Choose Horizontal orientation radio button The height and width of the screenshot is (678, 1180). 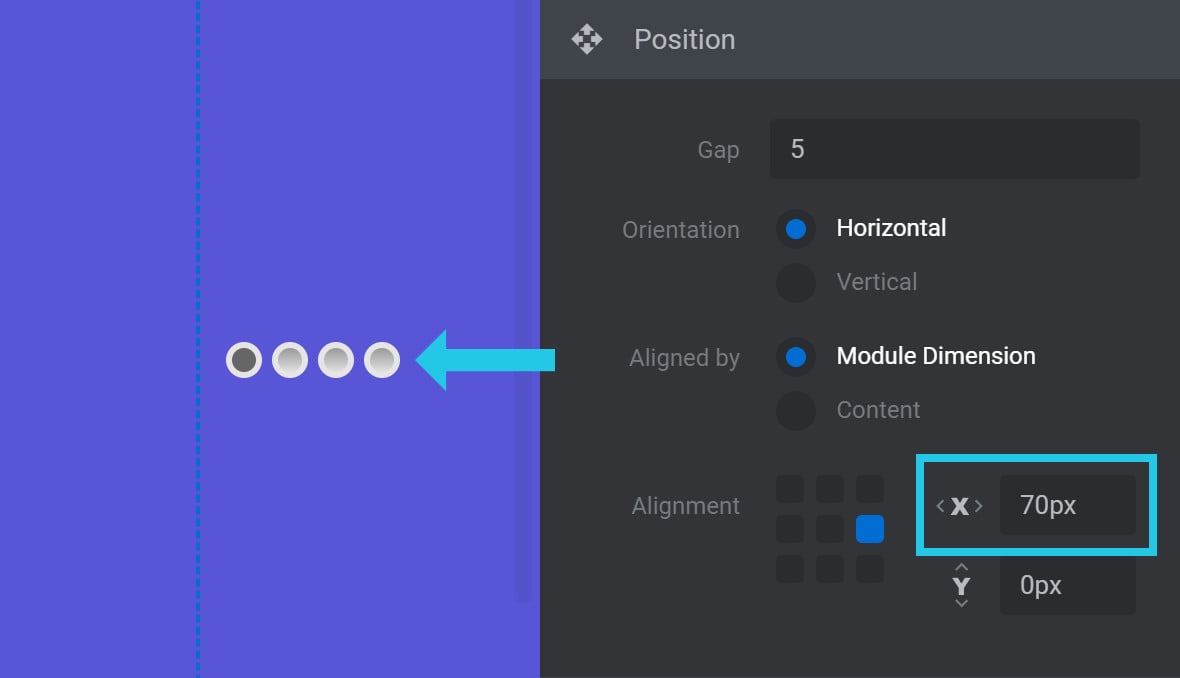796,229
